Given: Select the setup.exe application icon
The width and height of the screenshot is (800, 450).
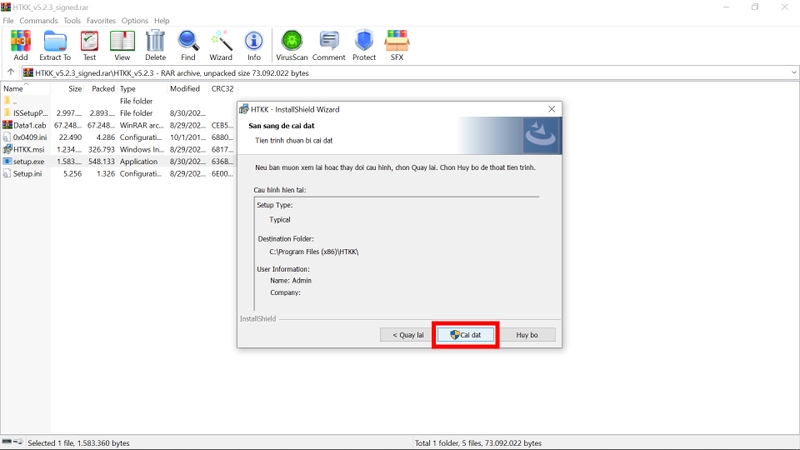Looking at the screenshot, I should (x=7, y=161).
